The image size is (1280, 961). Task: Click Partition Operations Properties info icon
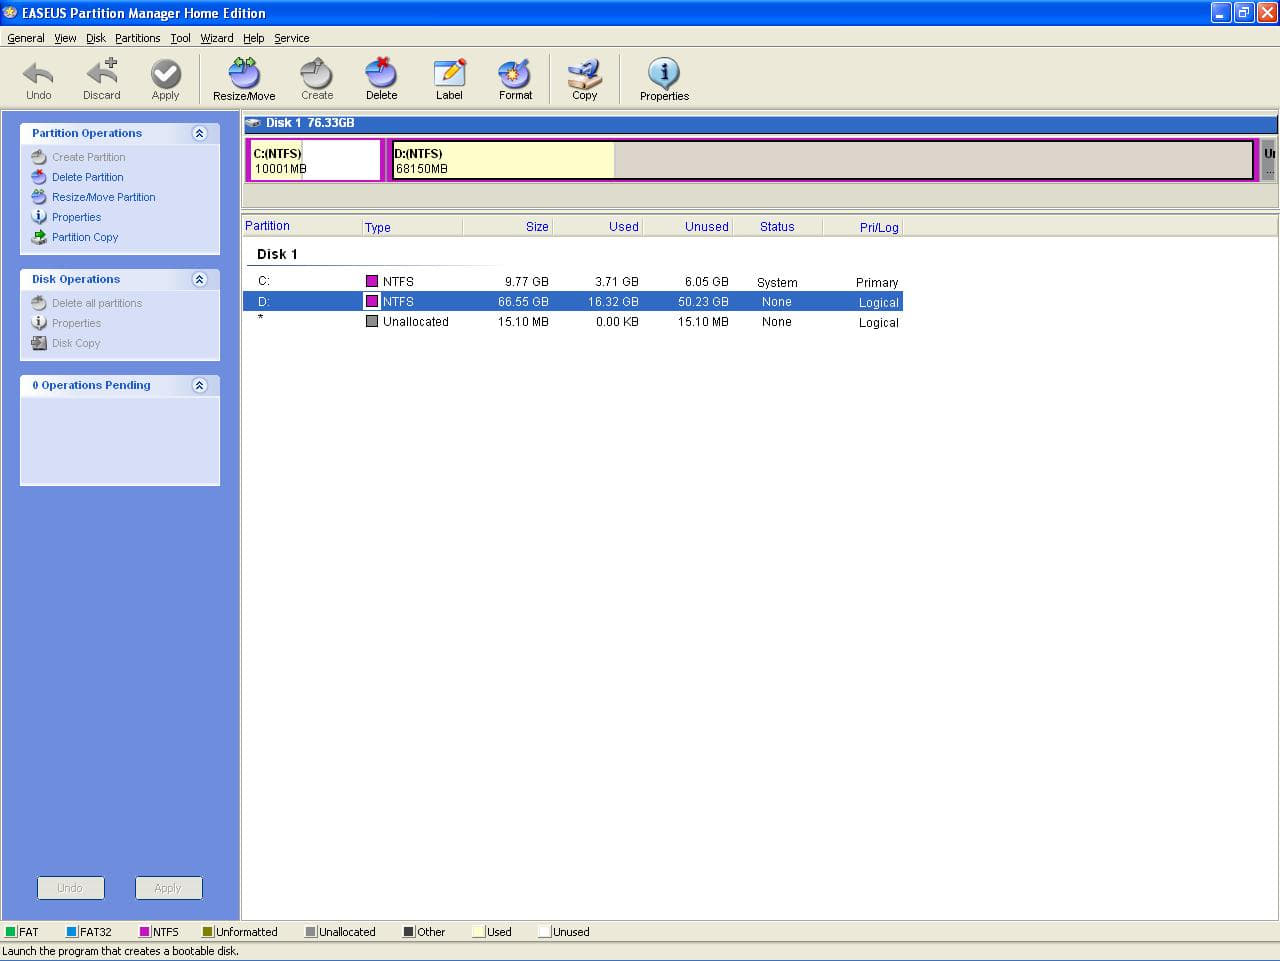39,217
